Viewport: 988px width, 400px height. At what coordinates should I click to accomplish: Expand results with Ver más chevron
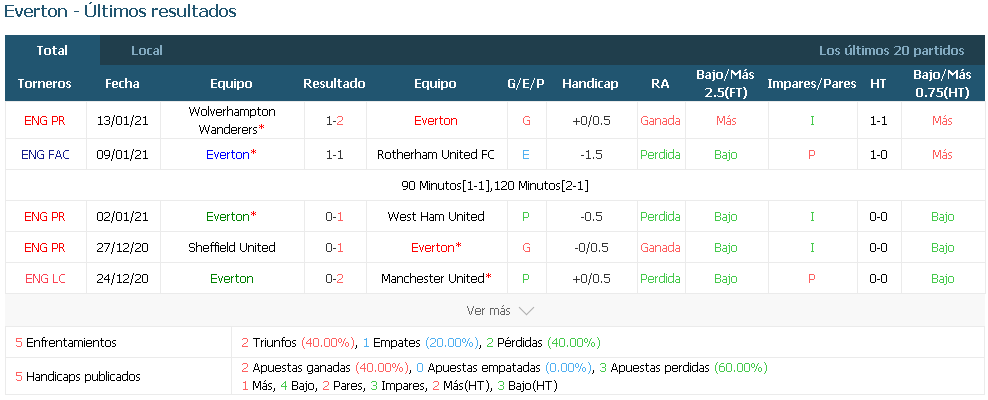526,311
